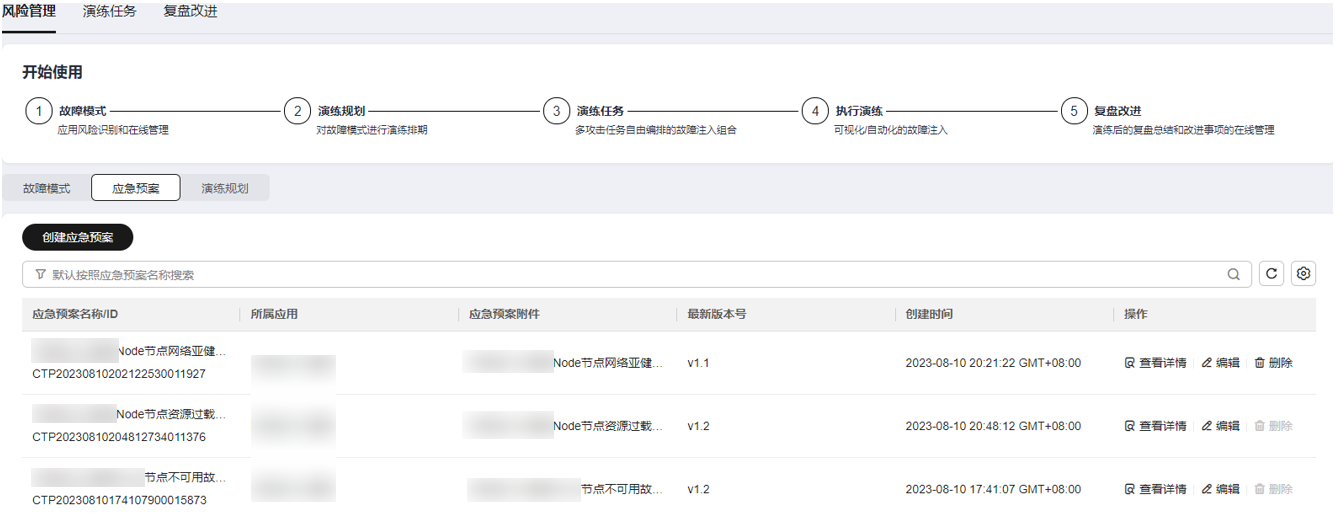Viewport: 1335px width, 522px height.
Task: Click the 创建应急预案 button
Action: click(x=78, y=237)
